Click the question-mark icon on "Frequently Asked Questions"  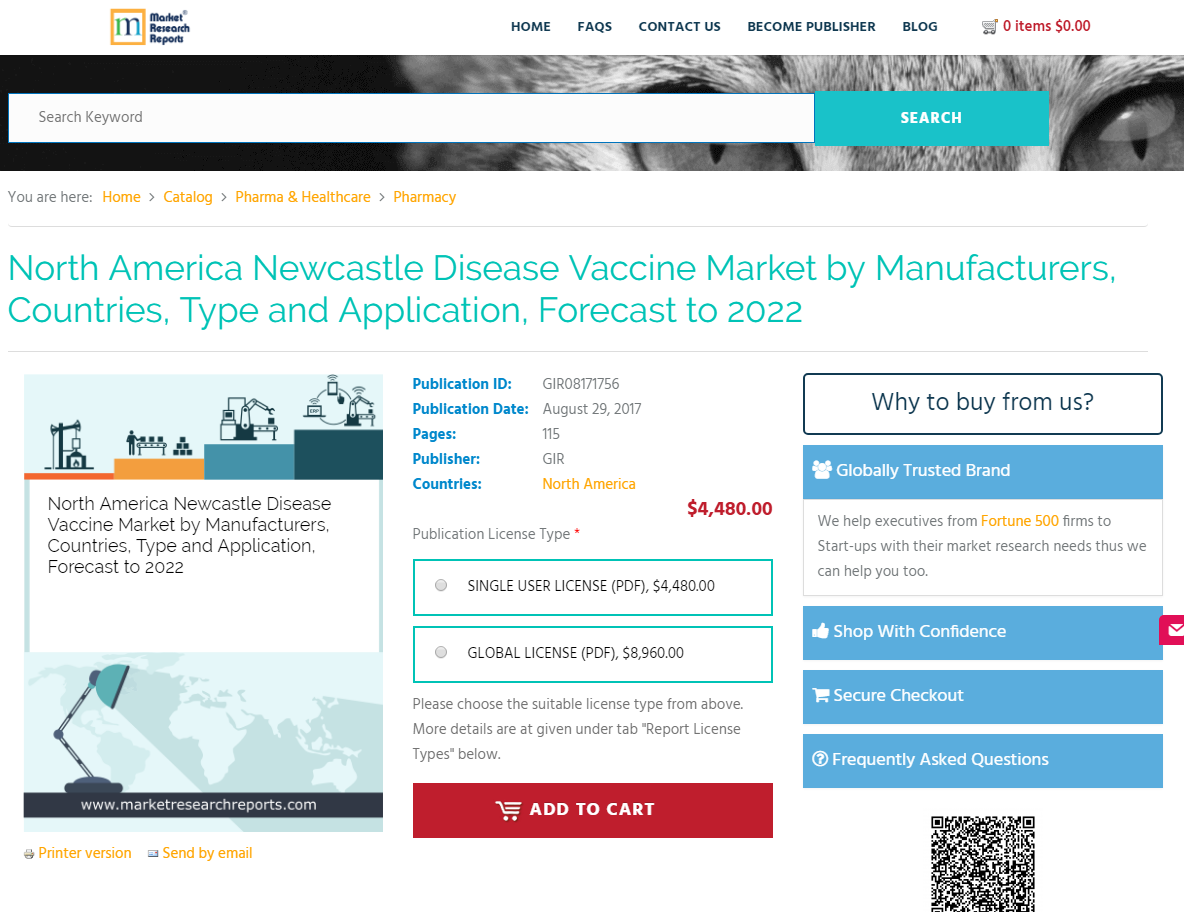pos(821,759)
